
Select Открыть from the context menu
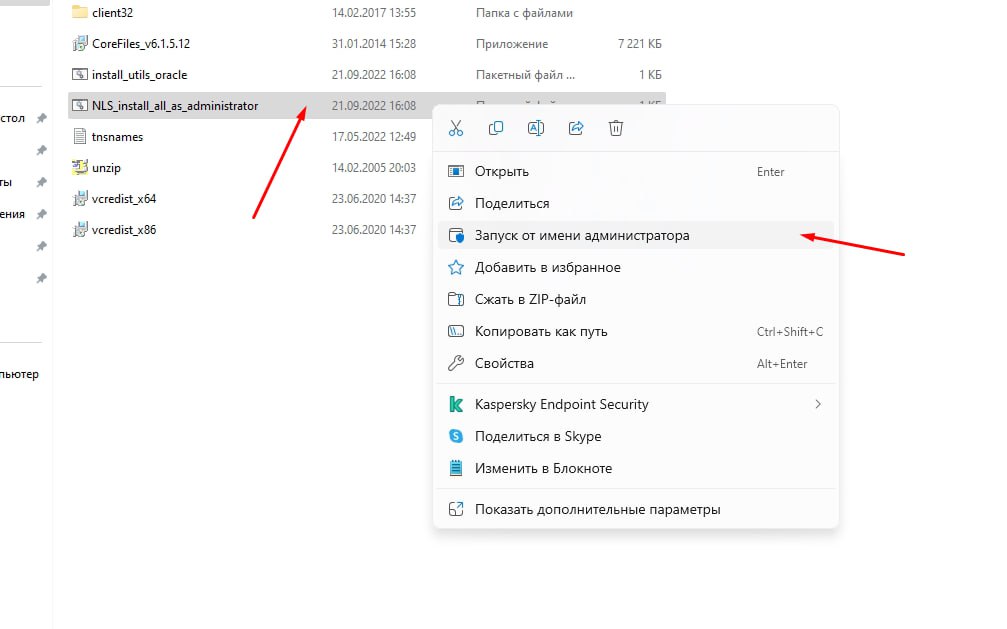[x=635, y=172]
